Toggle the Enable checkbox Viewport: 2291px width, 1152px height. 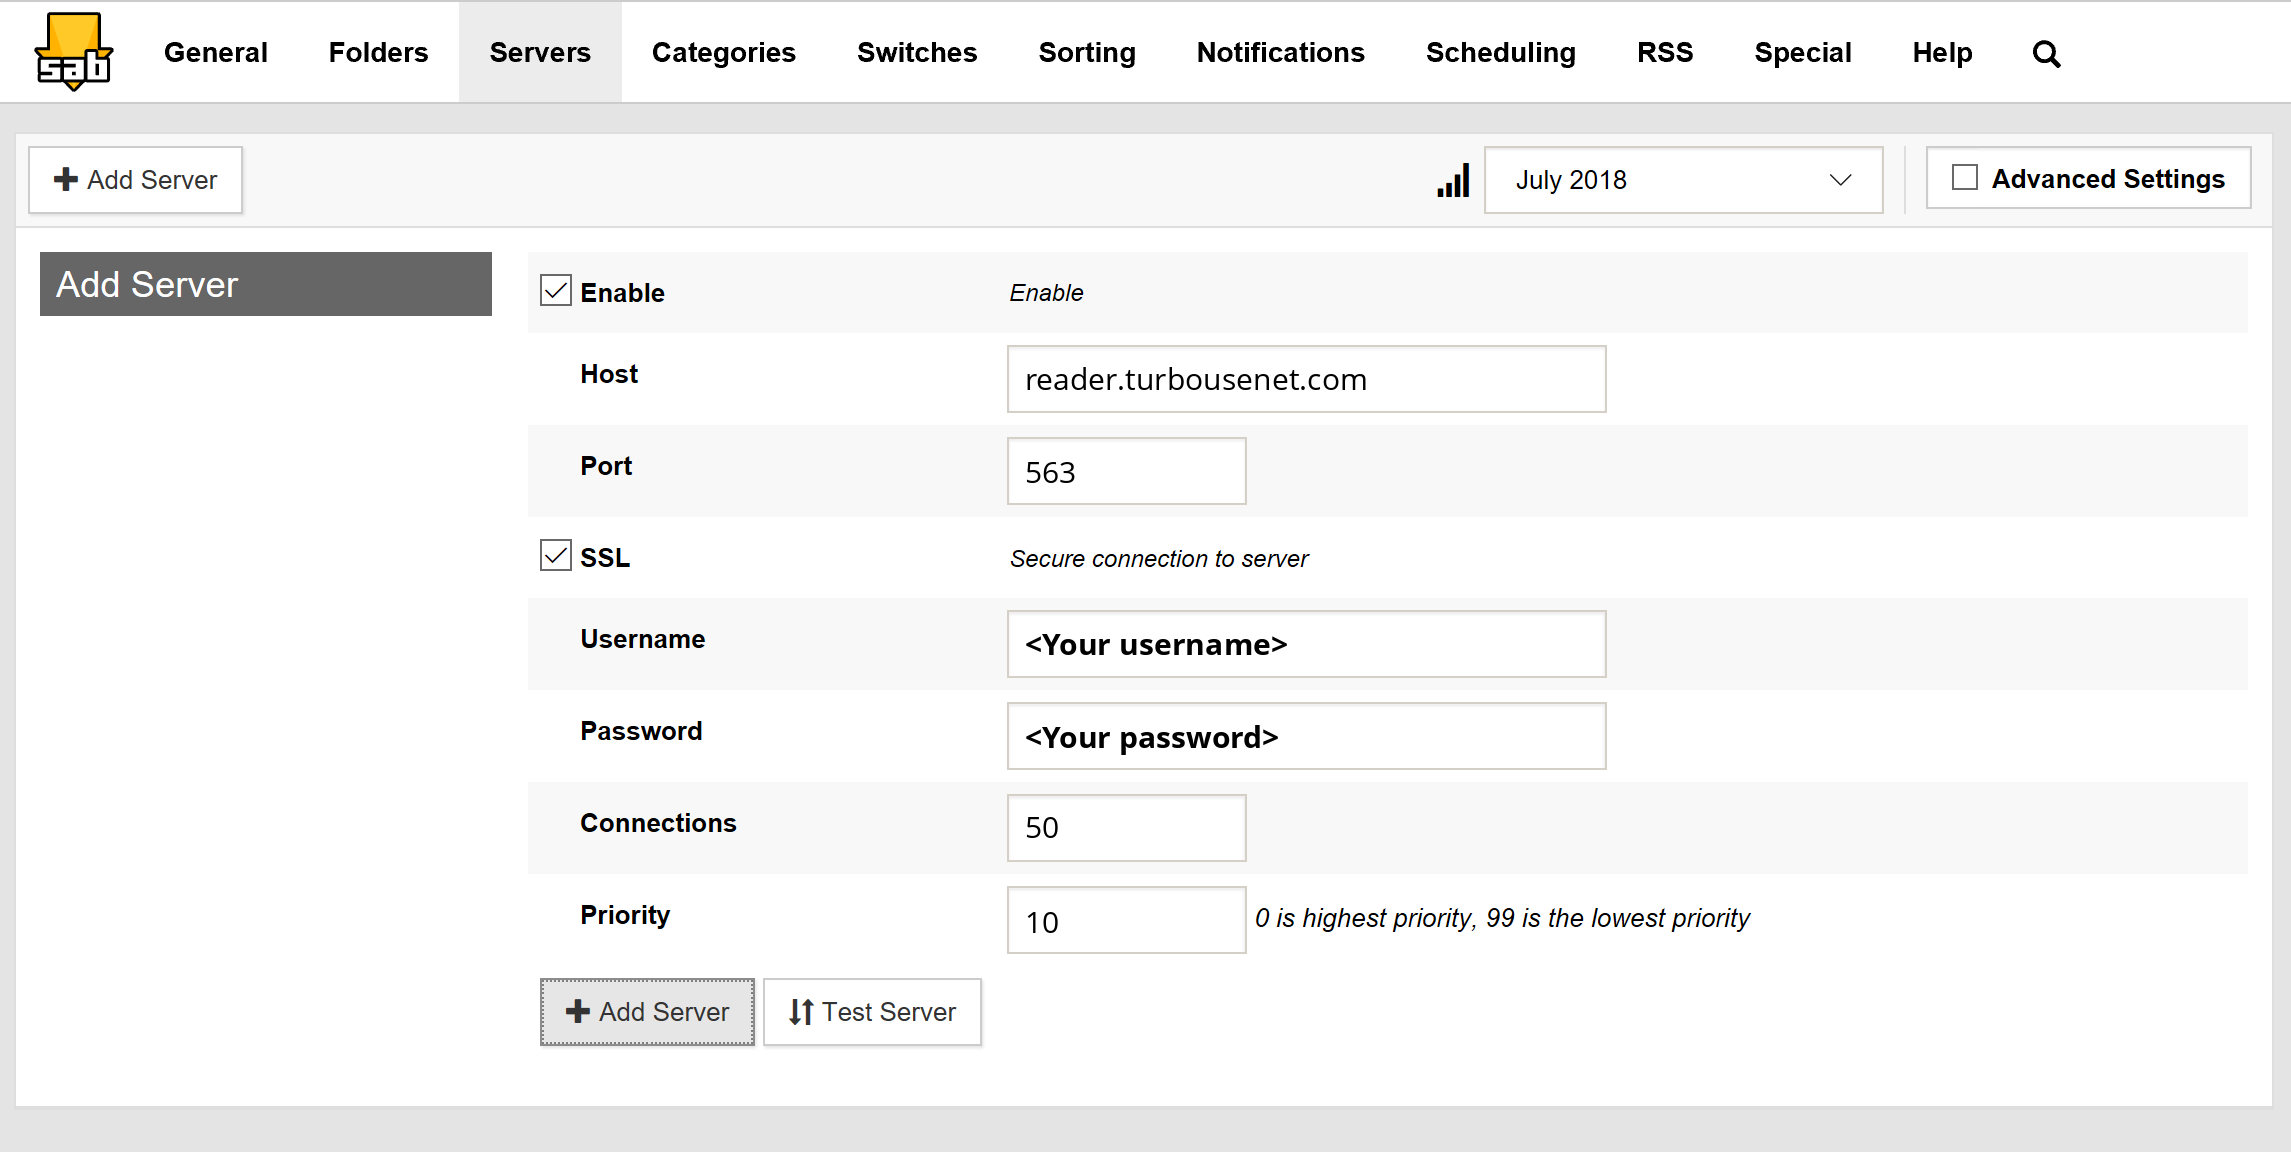tap(556, 291)
